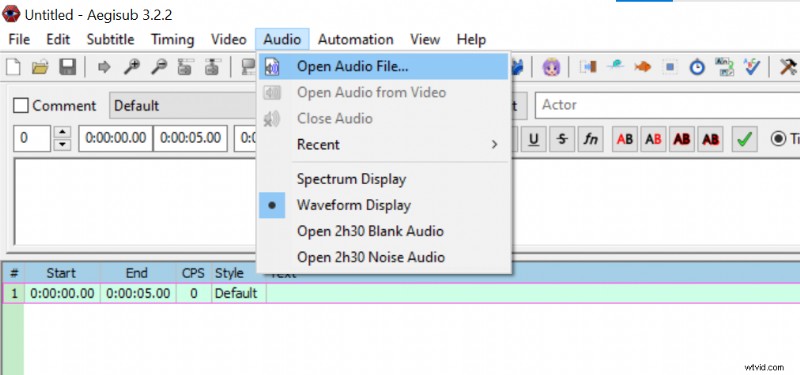
Task: Open Styling Assistant turtle icon
Action: click(x=615, y=66)
